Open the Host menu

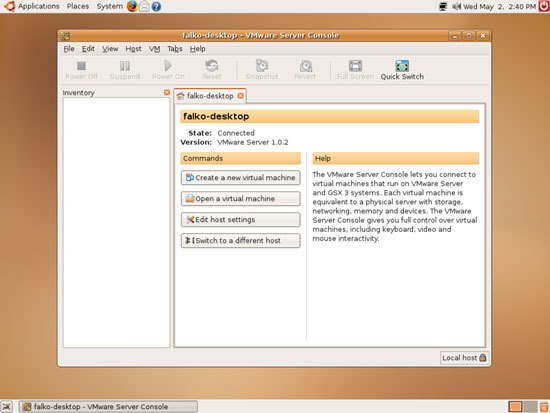coord(133,49)
